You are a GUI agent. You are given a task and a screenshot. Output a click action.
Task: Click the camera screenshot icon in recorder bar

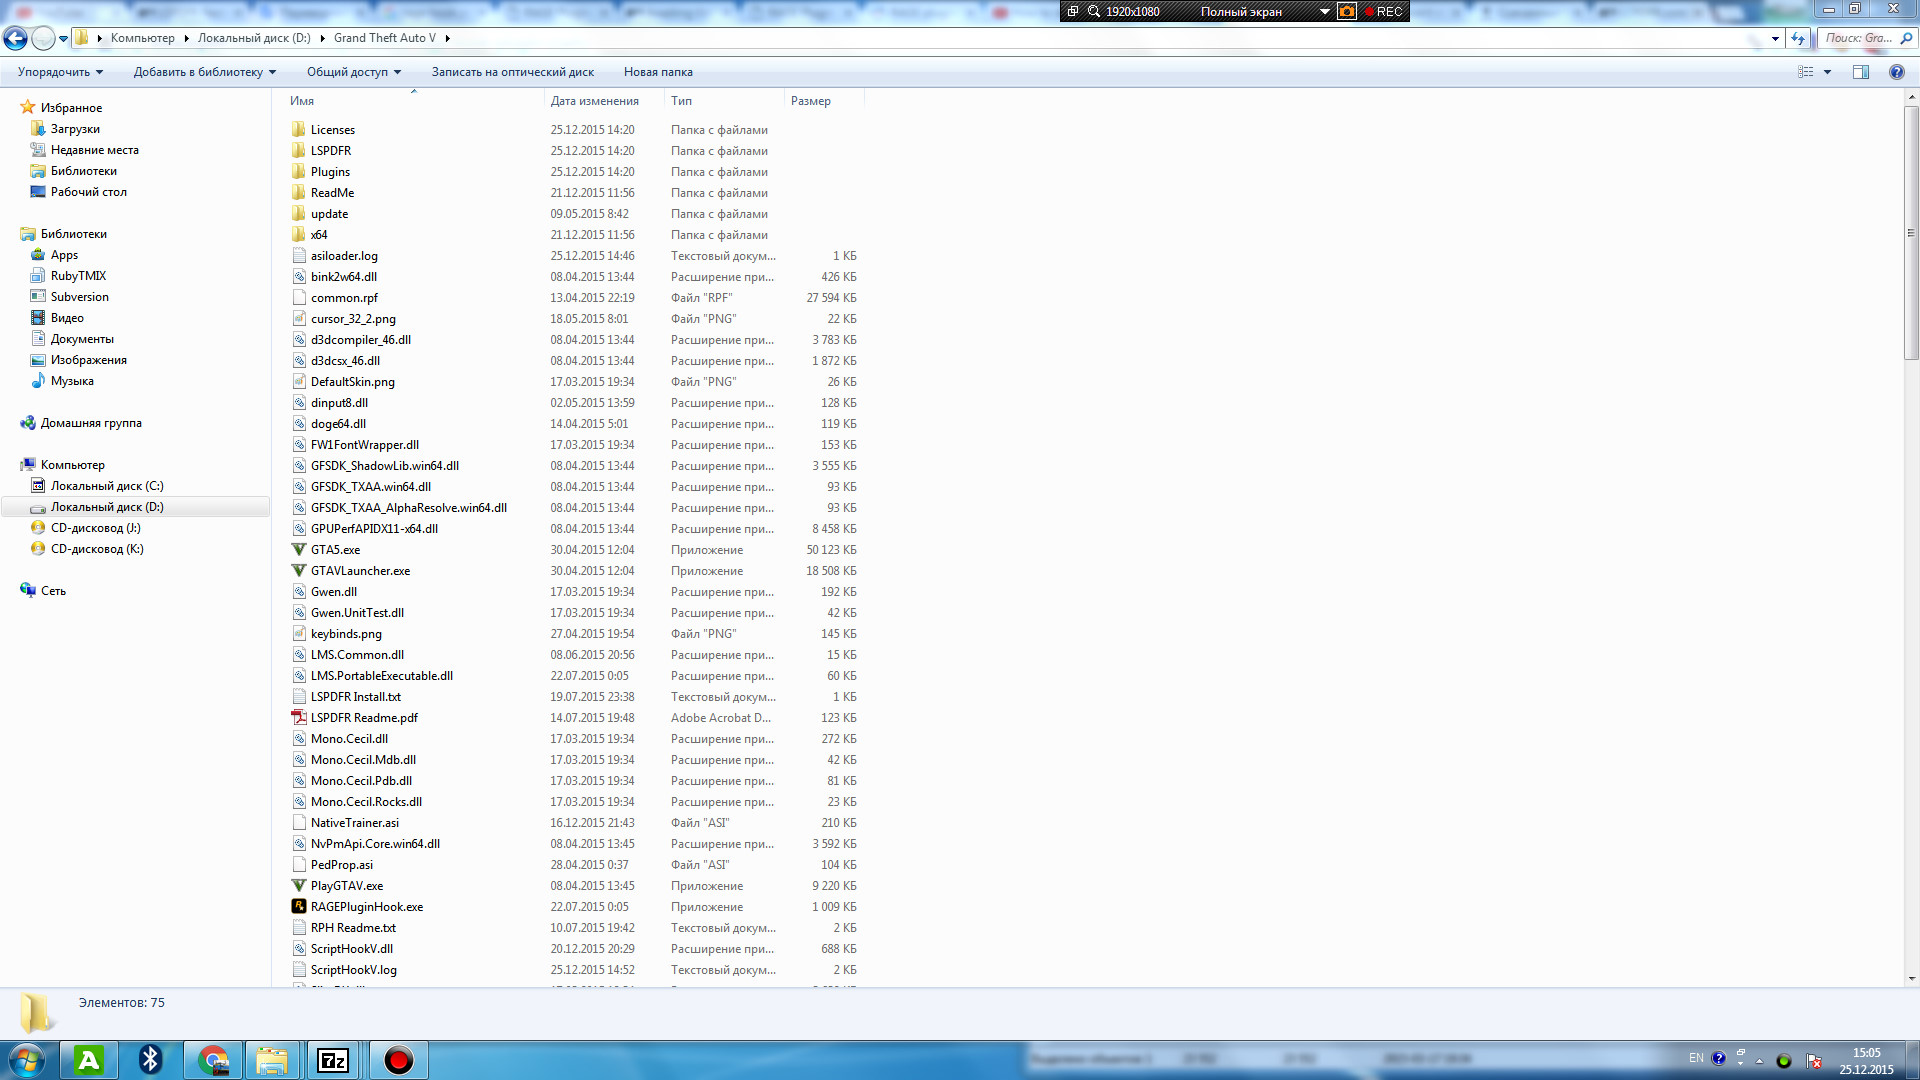click(1347, 12)
